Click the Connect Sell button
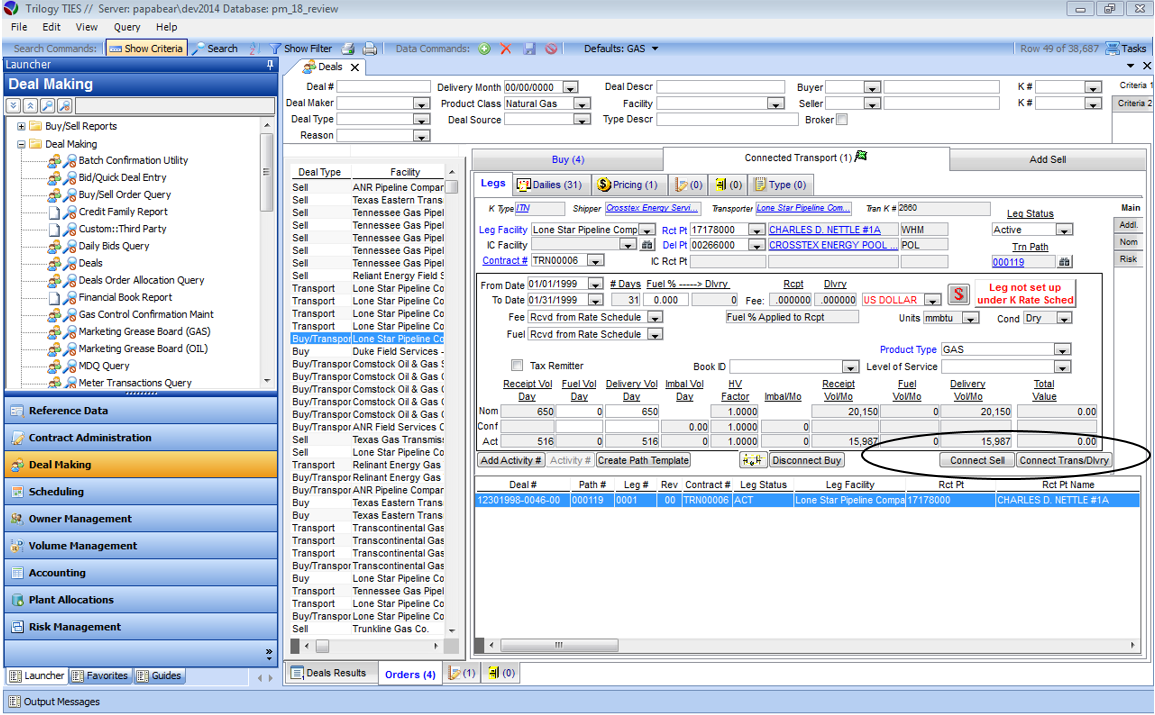 click(x=977, y=460)
